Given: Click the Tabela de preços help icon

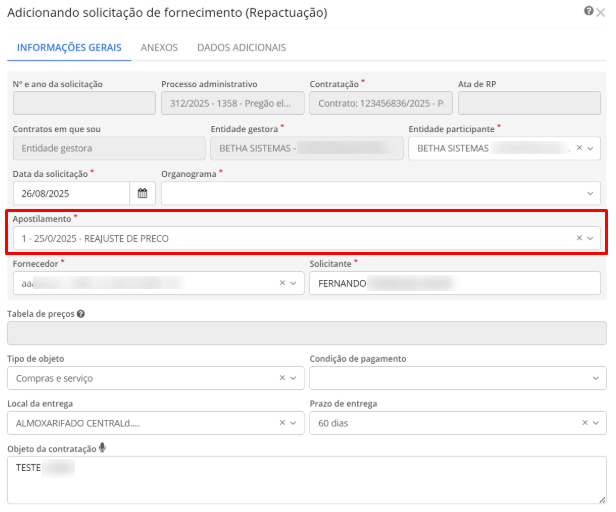Looking at the screenshot, I should 80,314.
